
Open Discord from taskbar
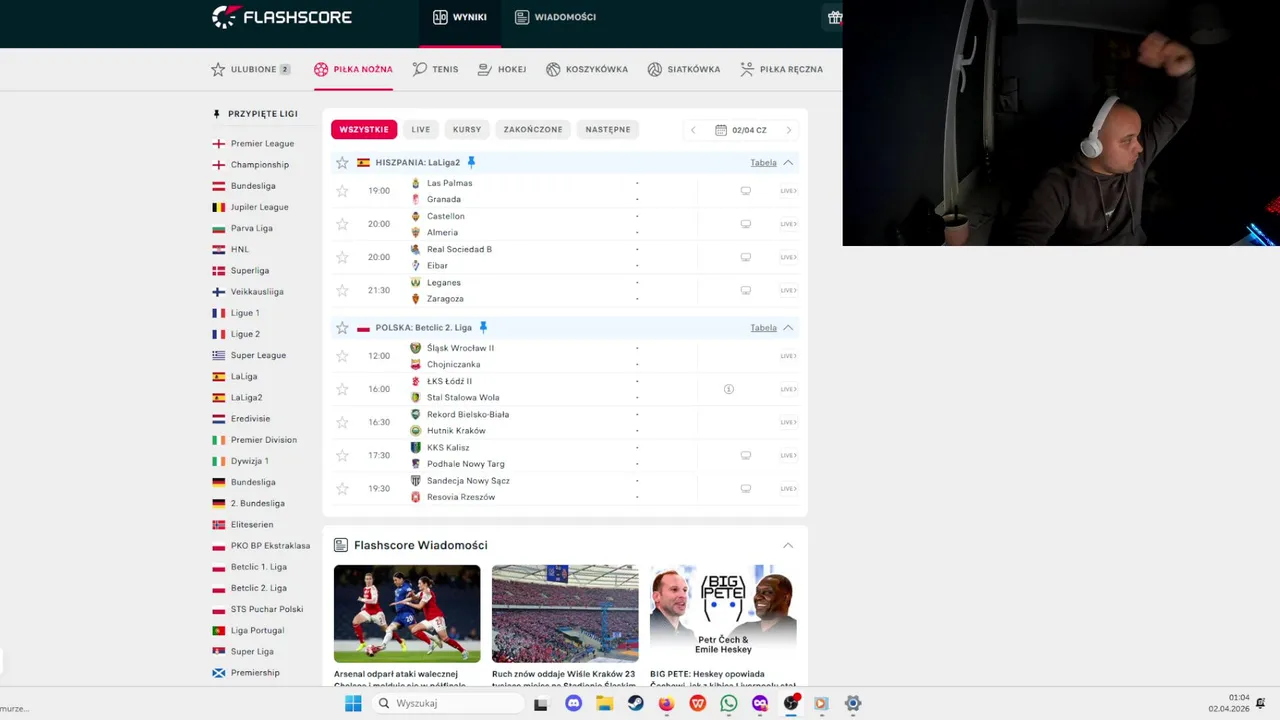coord(573,703)
